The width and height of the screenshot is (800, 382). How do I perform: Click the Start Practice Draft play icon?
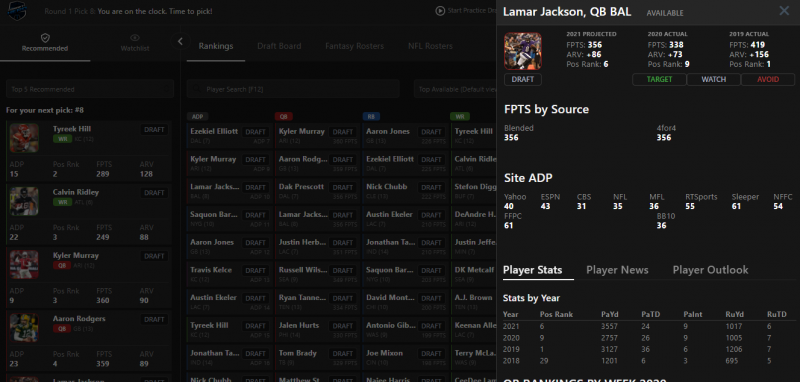[x=440, y=11]
